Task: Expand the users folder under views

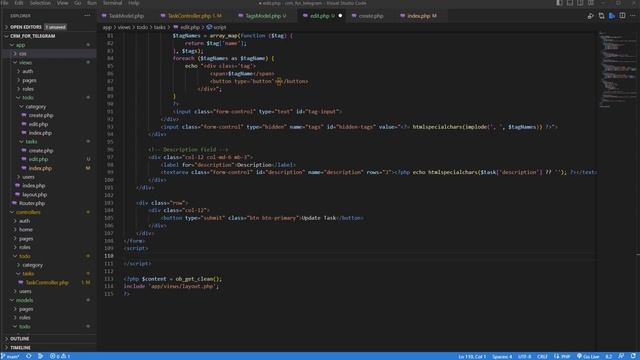Action: tap(28, 177)
